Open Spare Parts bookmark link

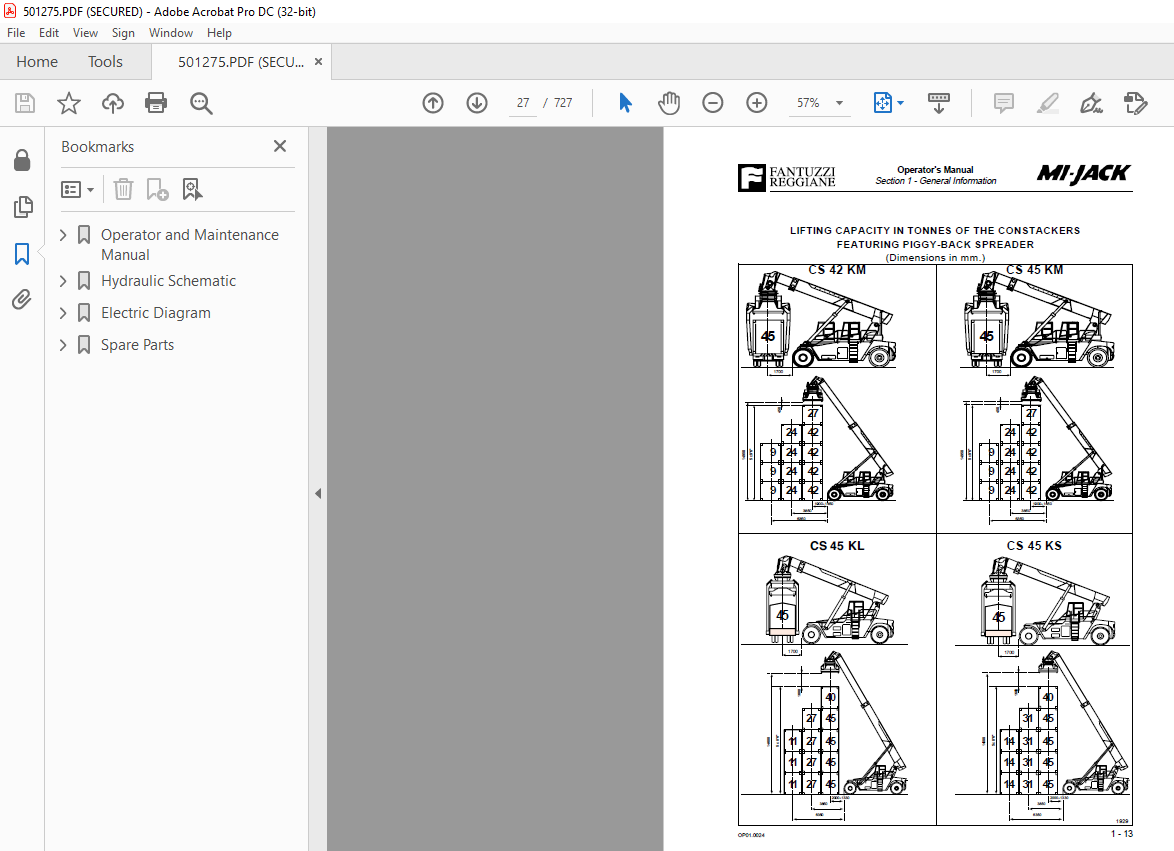137,345
